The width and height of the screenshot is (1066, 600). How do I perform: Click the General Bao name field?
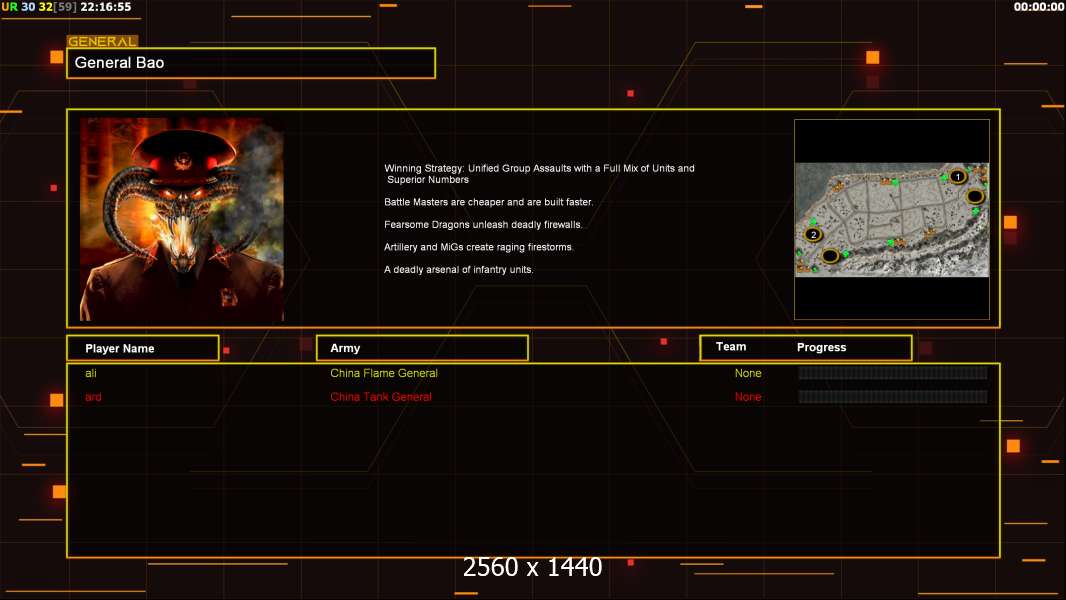251,63
